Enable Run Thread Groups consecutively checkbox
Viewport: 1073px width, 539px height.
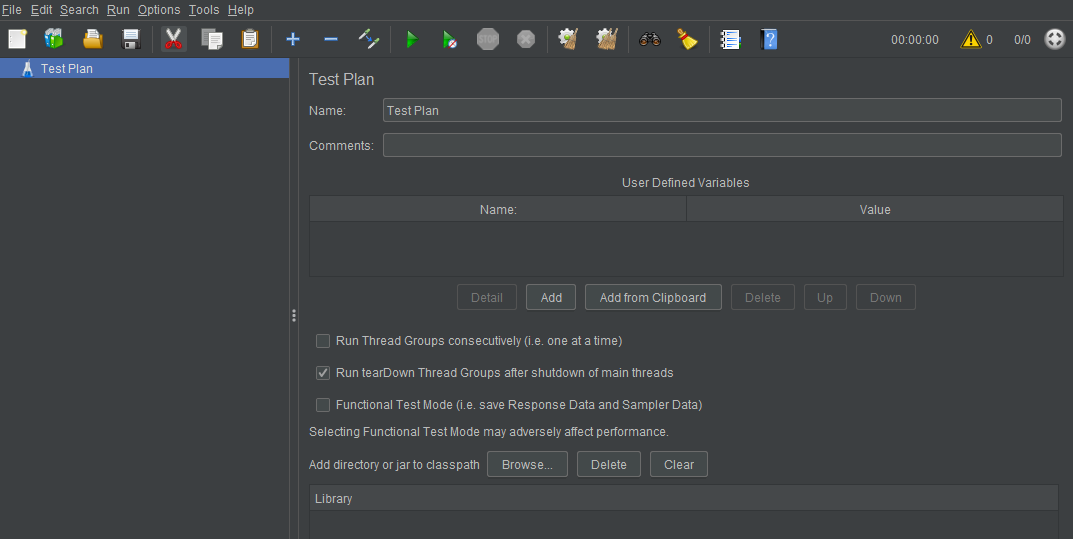pyautogui.click(x=323, y=341)
